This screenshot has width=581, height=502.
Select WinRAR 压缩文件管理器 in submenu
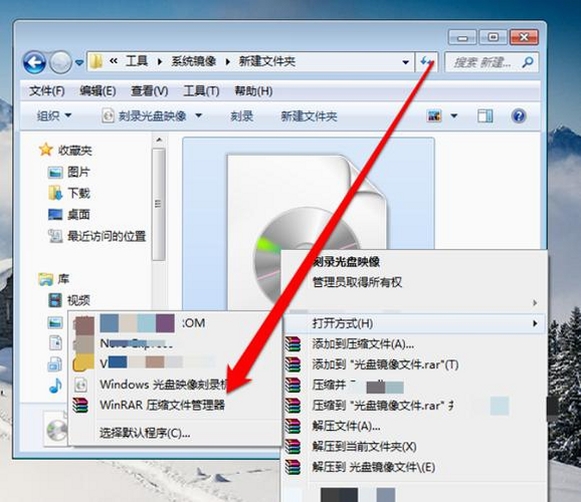click(x=162, y=405)
